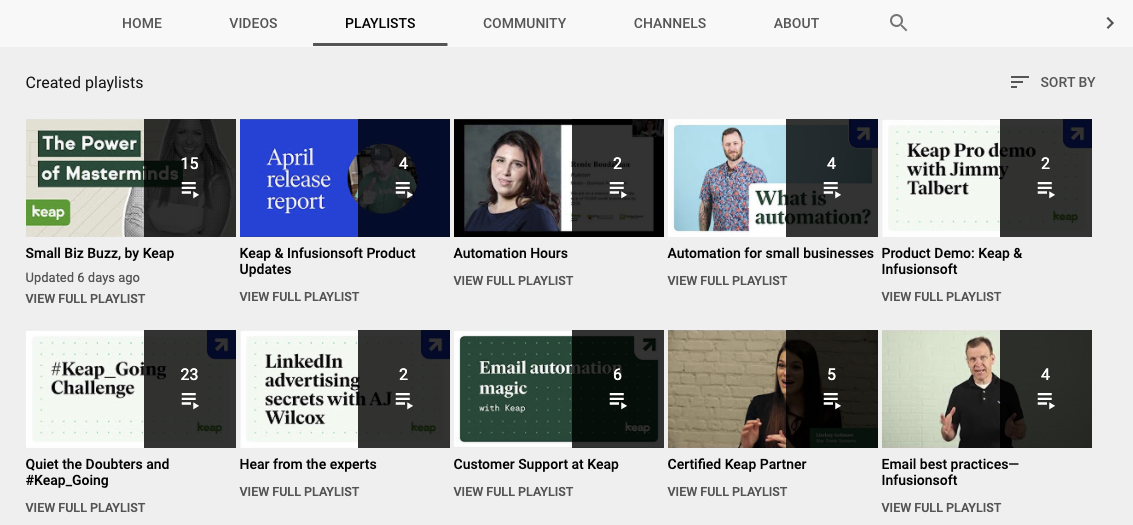The width and height of the screenshot is (1133, 525).
Task: Switch to the Videos tab
Action: tap(253, 23)
